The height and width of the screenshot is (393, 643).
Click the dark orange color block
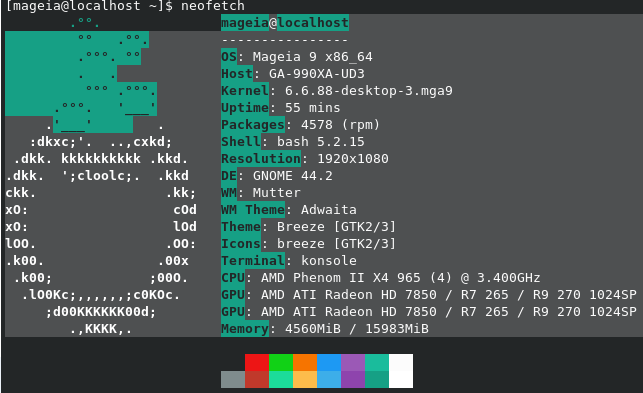click(x=305, y=363)
